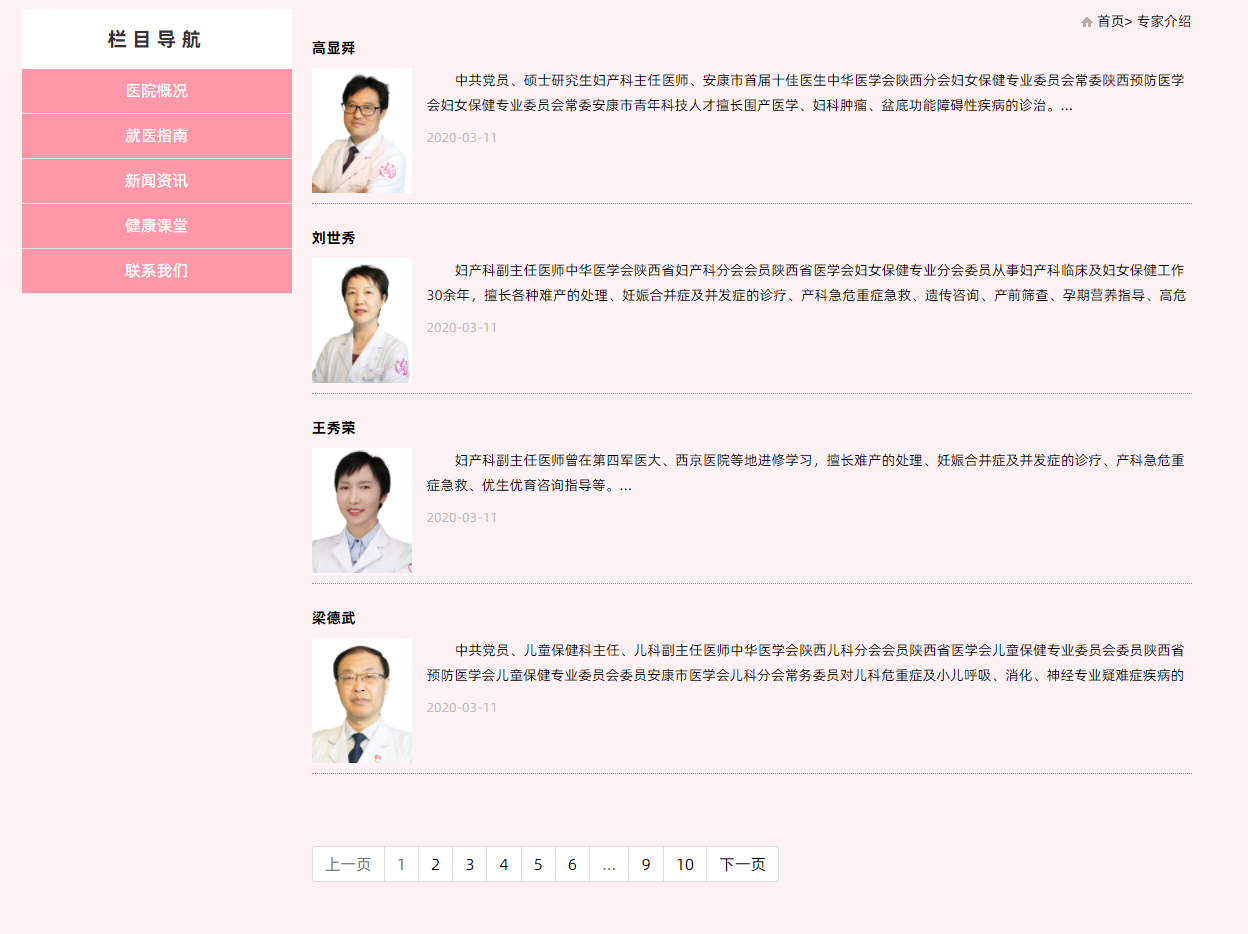Go to page 4 in pagination

coord(504,864)
